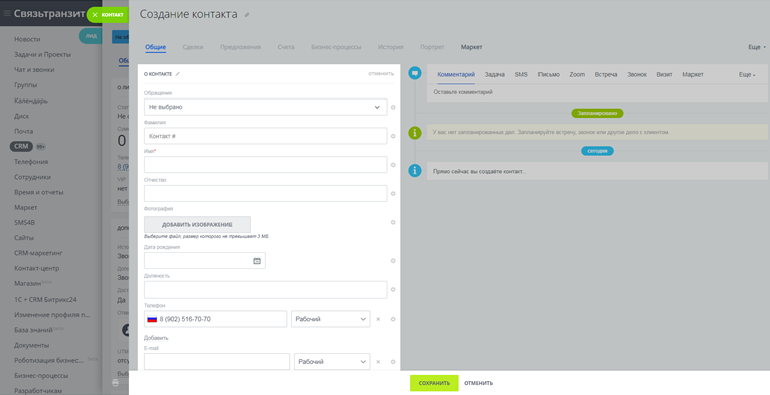Open the Маркет tab in contact header
Image resolution: width=770 pixels, height=395 pixels.
click(x=471, y=47)
